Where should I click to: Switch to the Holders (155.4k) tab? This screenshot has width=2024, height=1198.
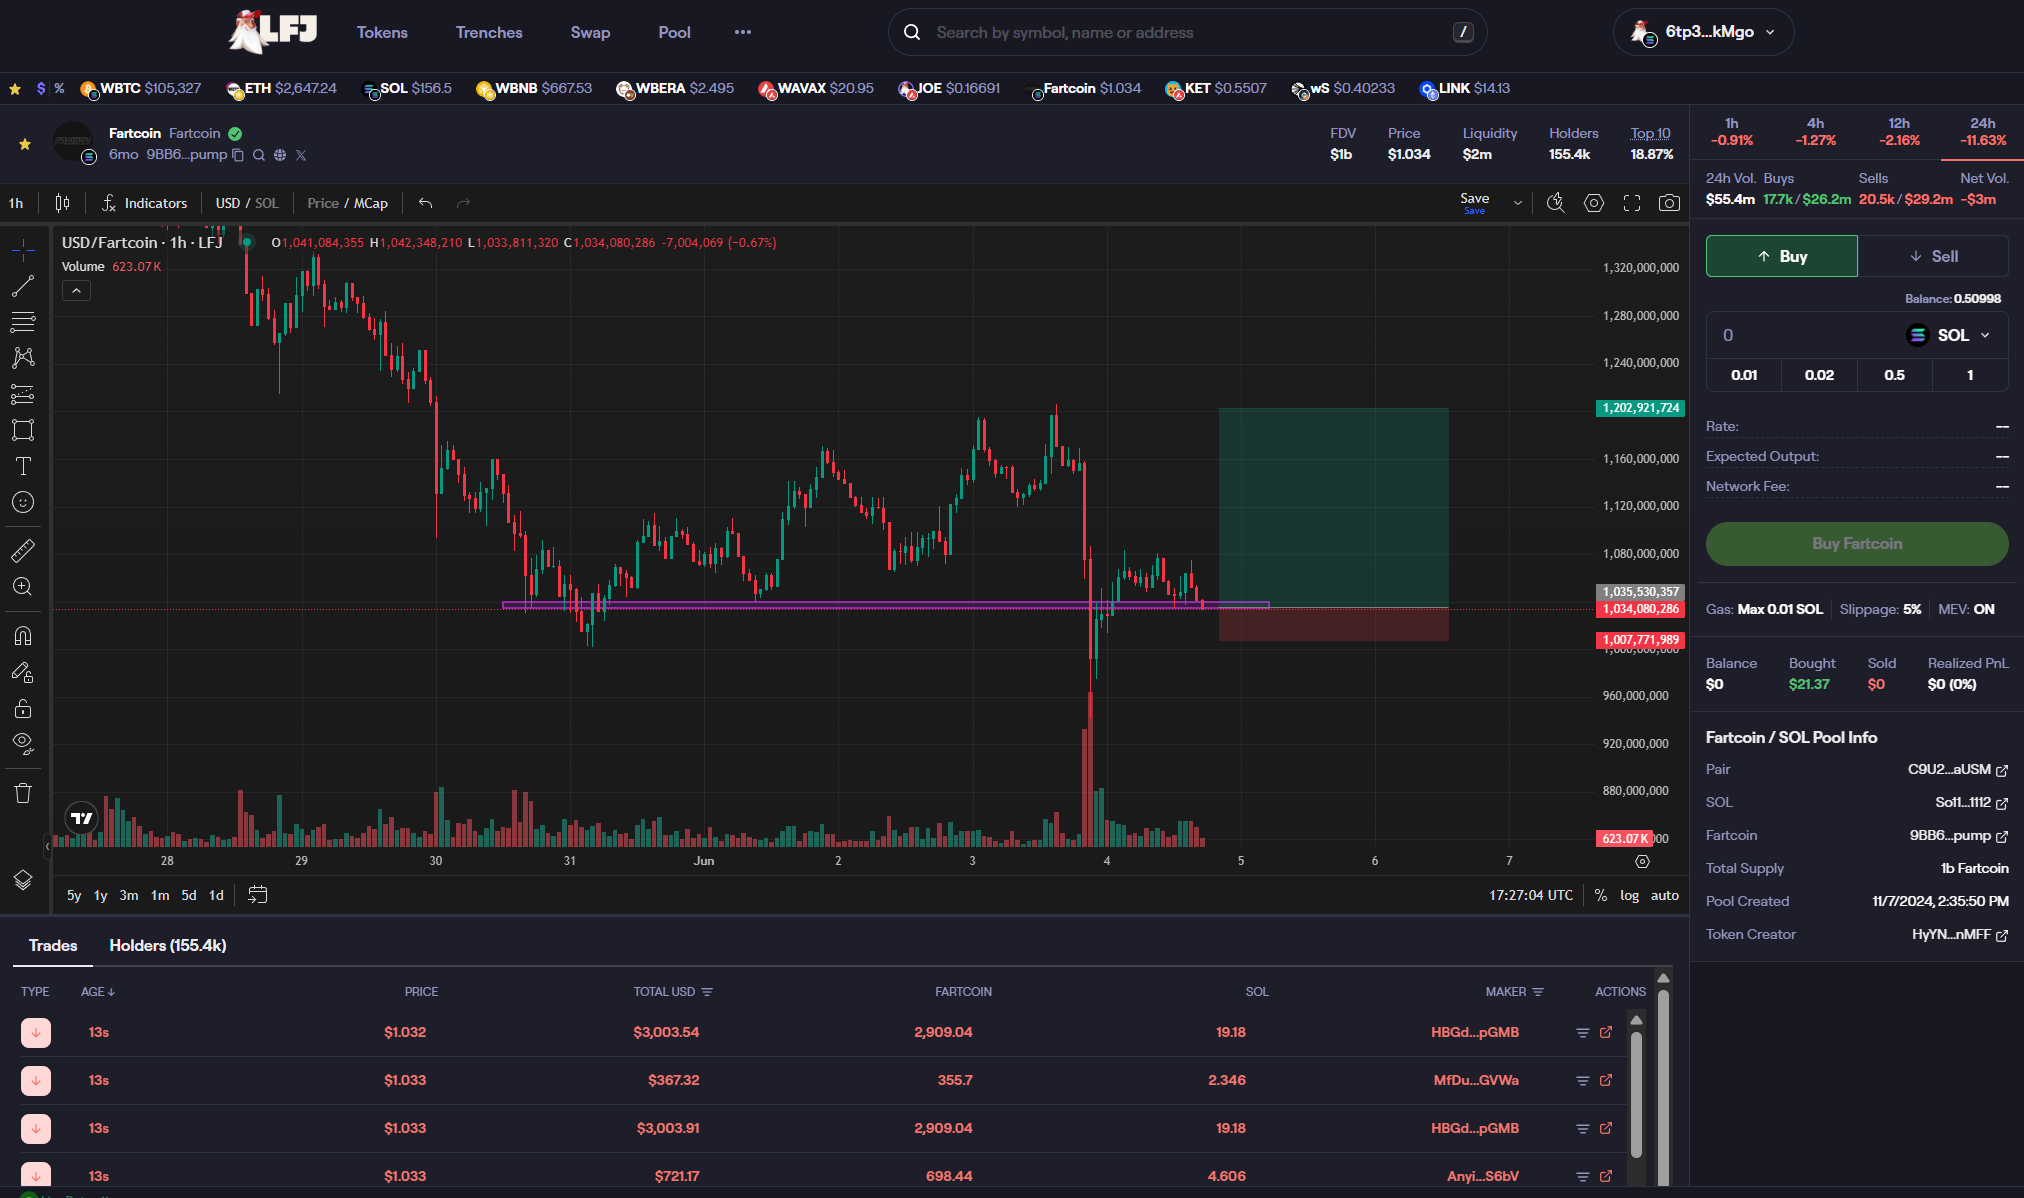click(x=167, y=945)
